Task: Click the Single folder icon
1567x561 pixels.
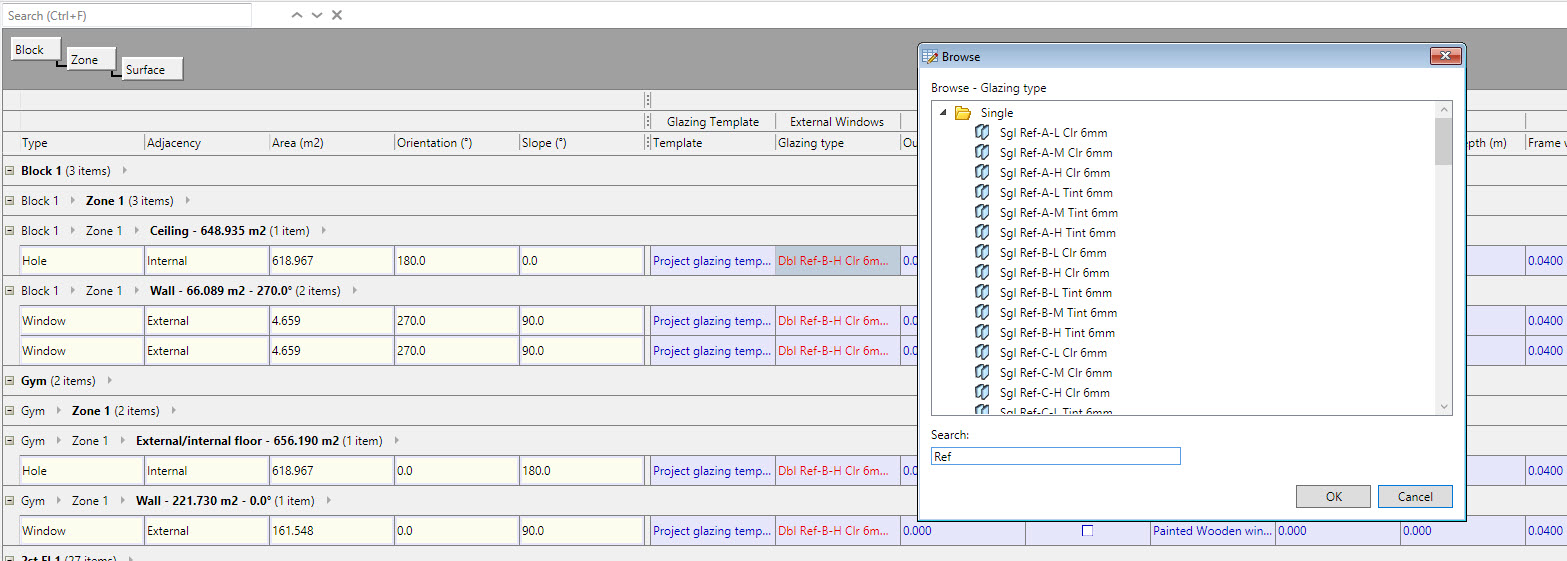Action: [x=963, y=113]
